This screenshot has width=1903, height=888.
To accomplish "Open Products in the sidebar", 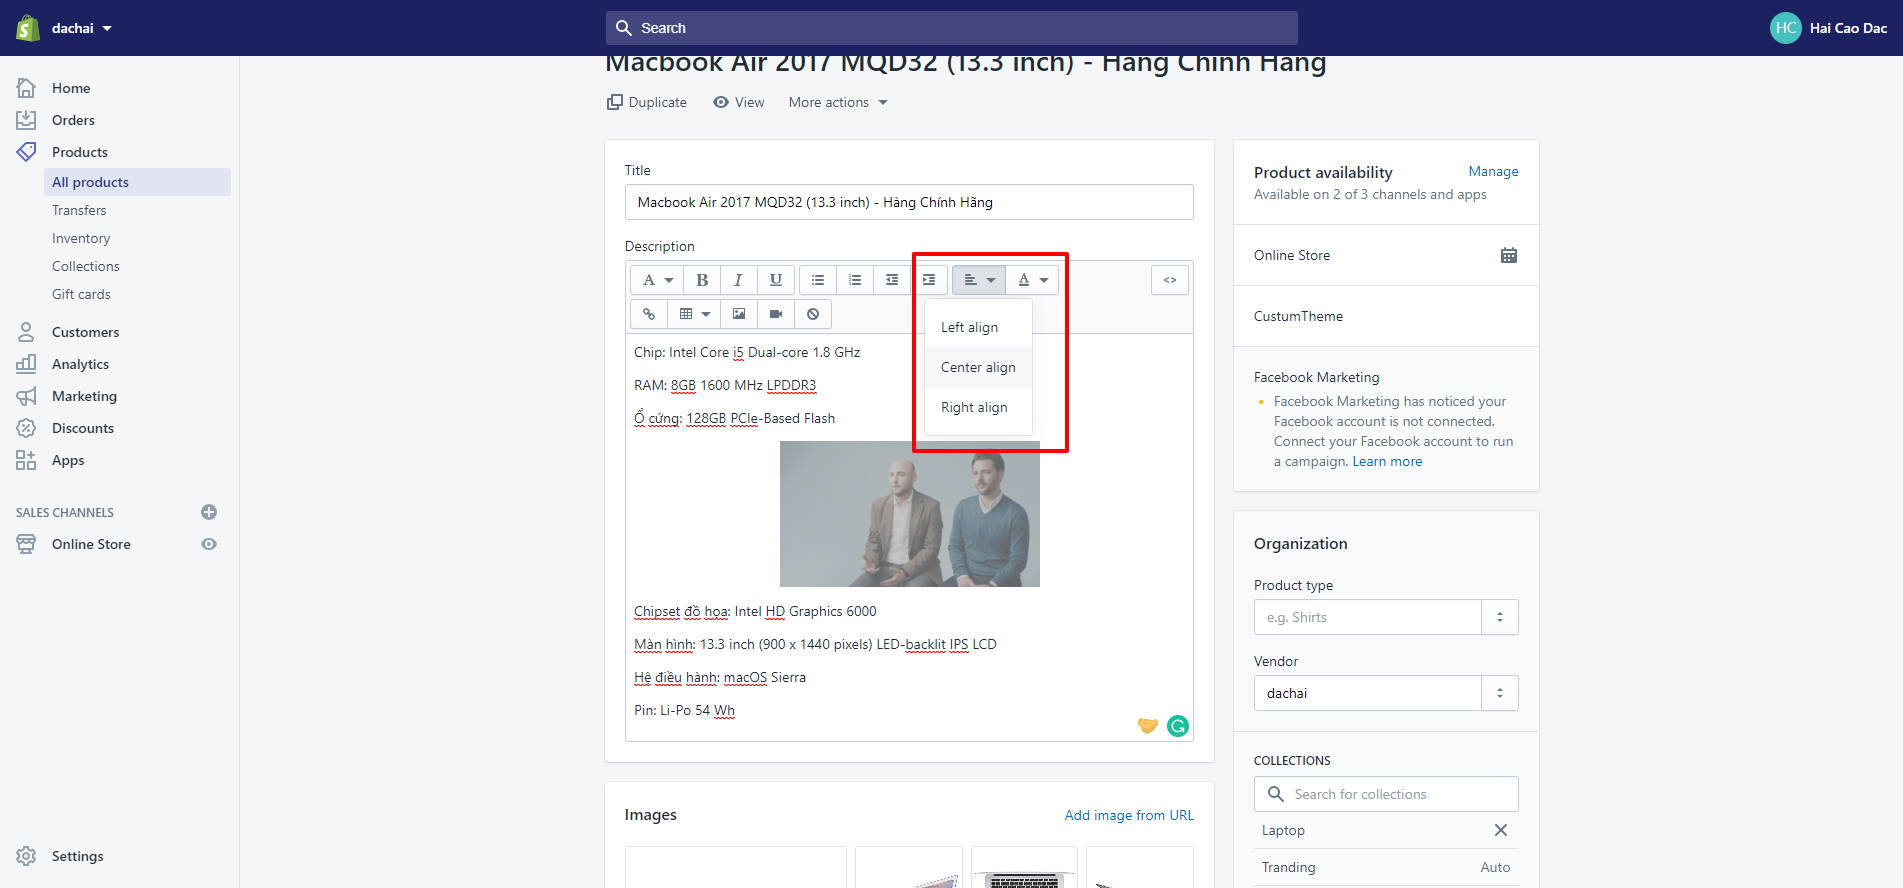I will coord(80,152).
